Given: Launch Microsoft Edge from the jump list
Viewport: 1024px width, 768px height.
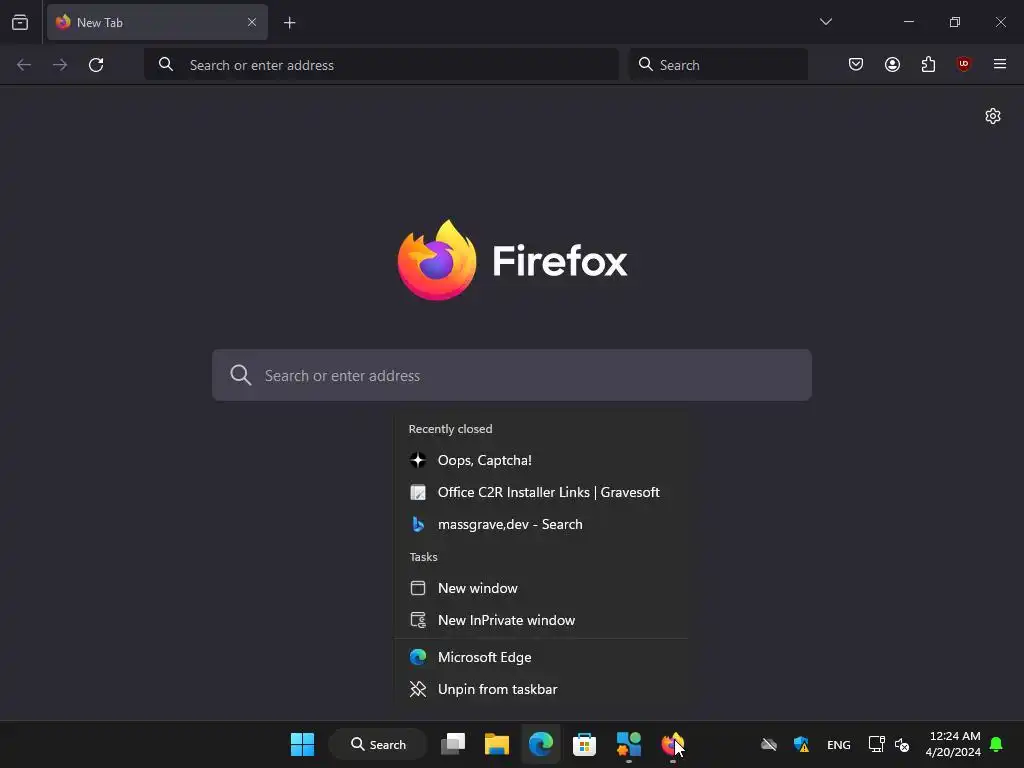Looking at the screenshot, I should tap(541, 658).
